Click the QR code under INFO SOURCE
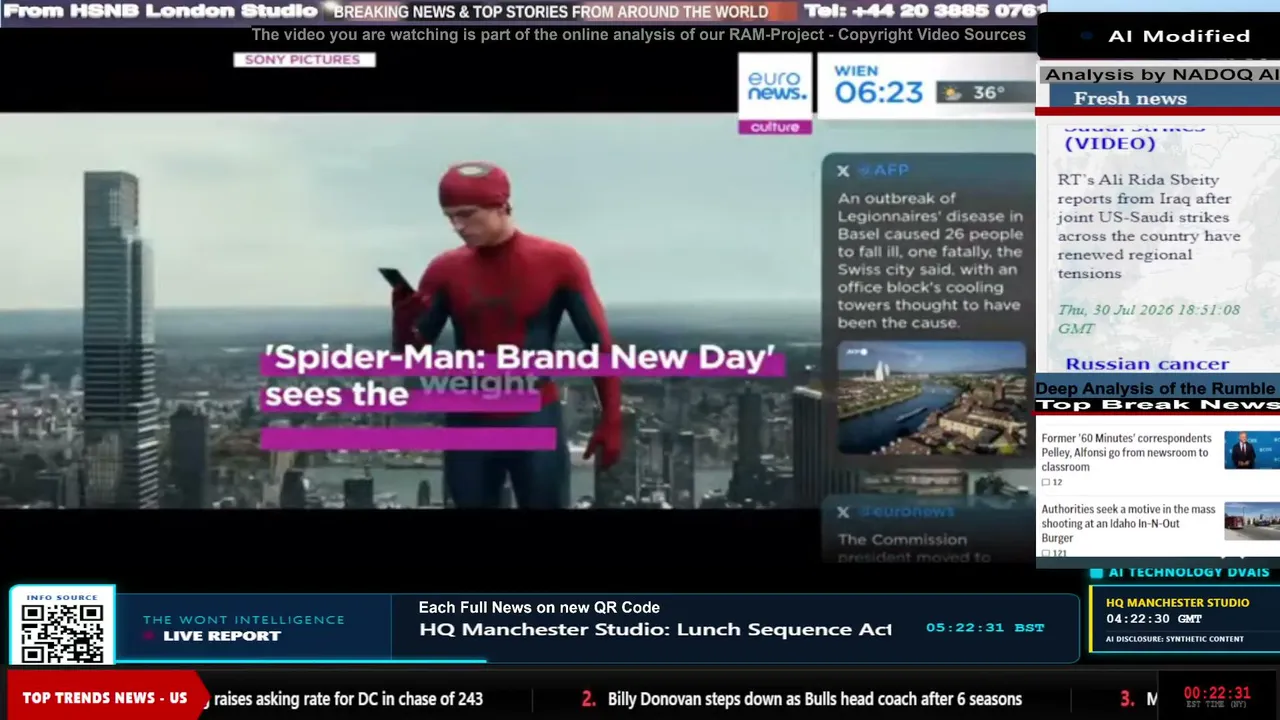 pyautogui.click(x=62, y=632)
